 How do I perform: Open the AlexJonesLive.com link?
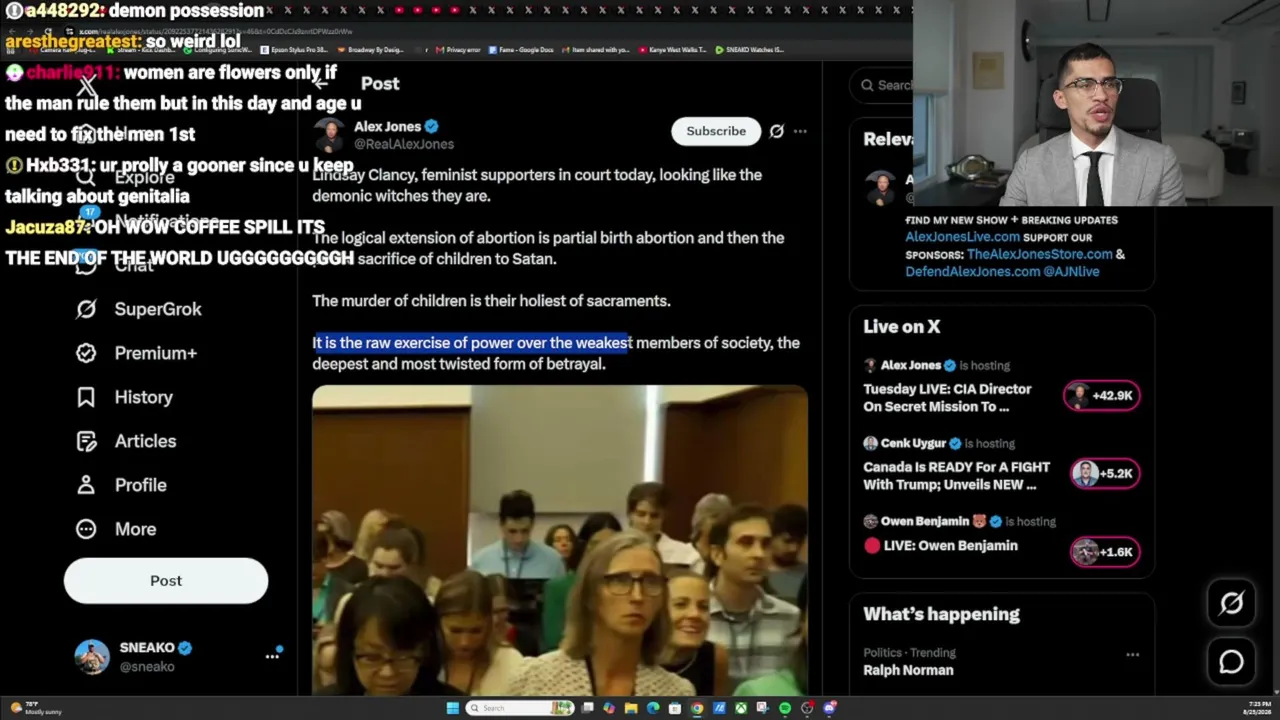point(963,237)
